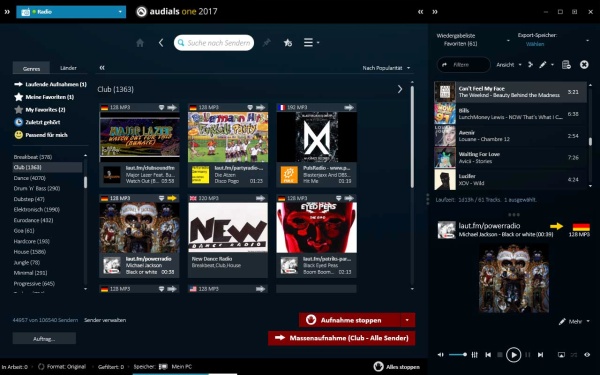This screenshot has width=600, height=375.
Task: Click the scissors cut icon in playlist toolbar
Action: [x=530, y=65]
